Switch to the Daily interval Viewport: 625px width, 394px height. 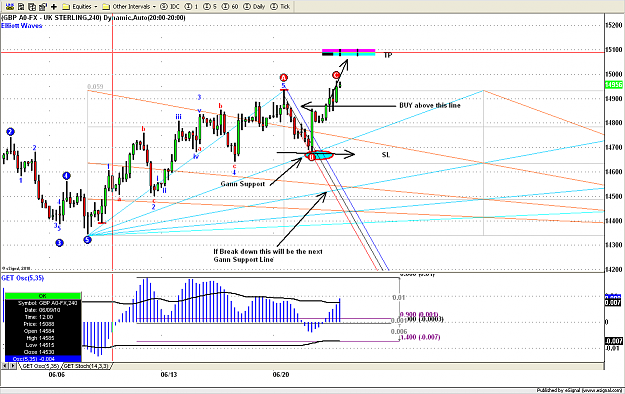click(x=254, y=6)
